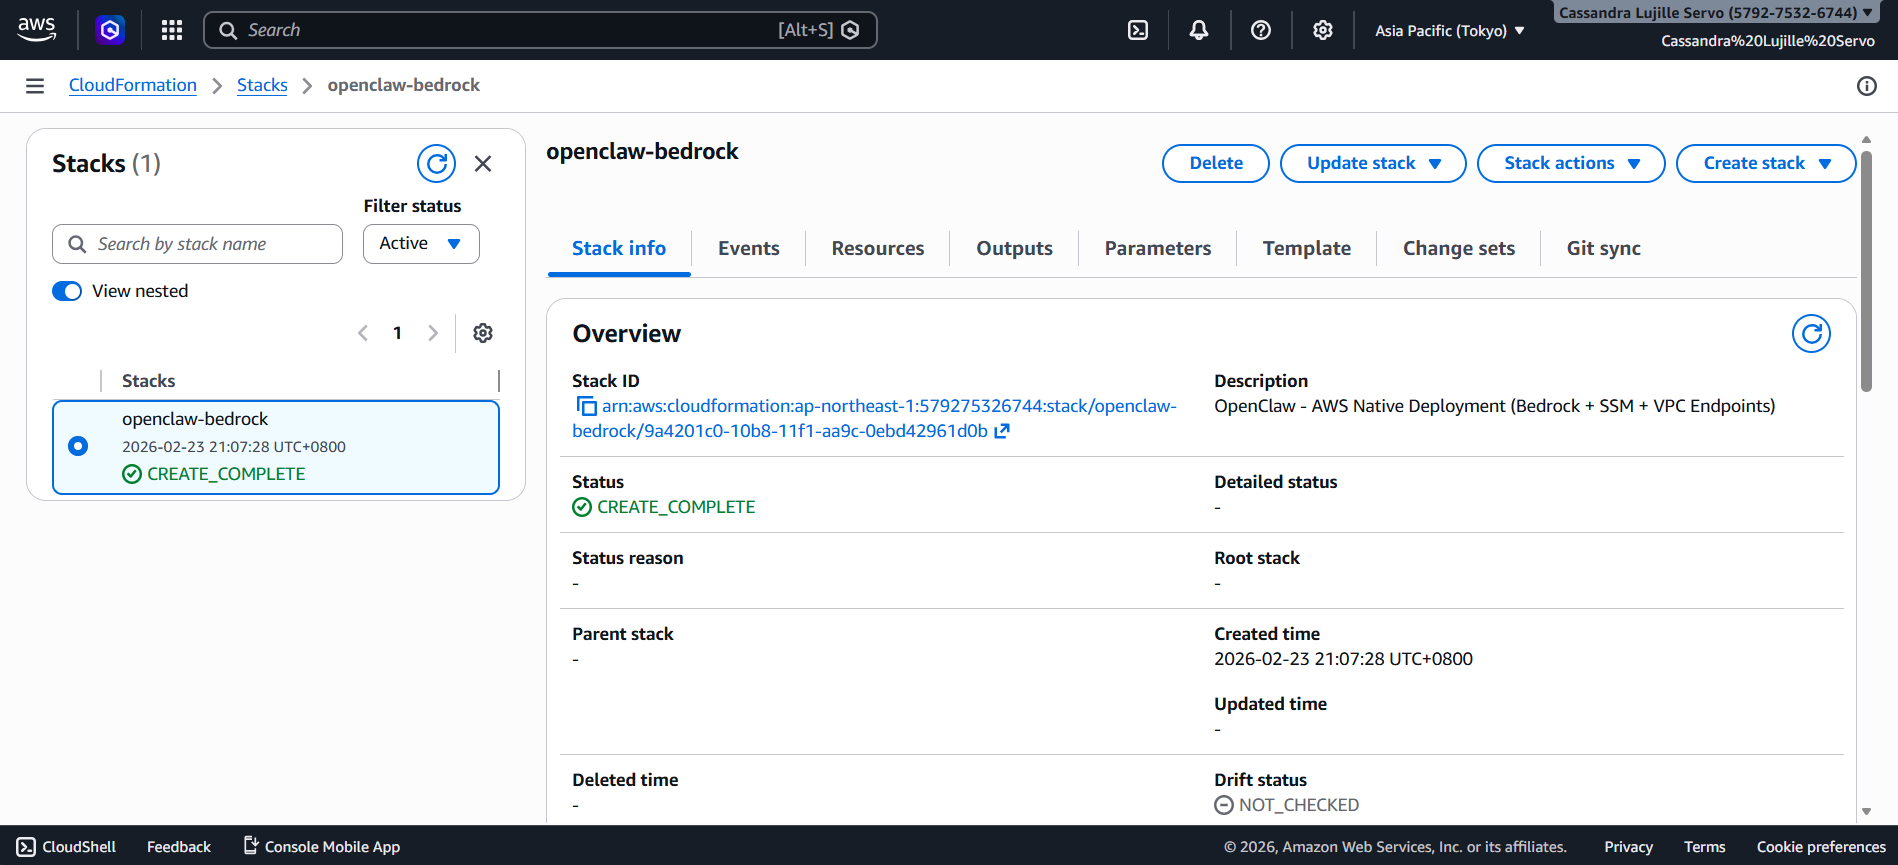The width and height of the screenshot is (1898, 865).
Task: Click the purple Amazon Q hexagon icon
Action: pos(110,30)
